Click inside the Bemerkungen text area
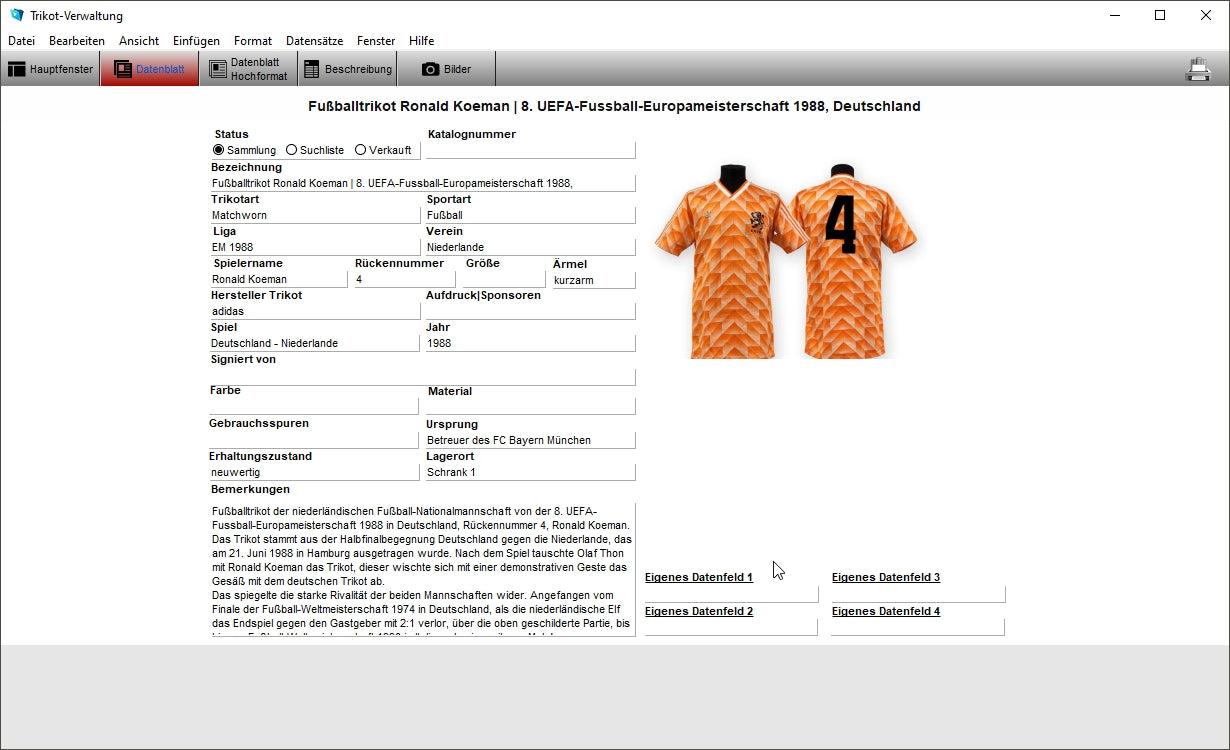 point(422,570)
